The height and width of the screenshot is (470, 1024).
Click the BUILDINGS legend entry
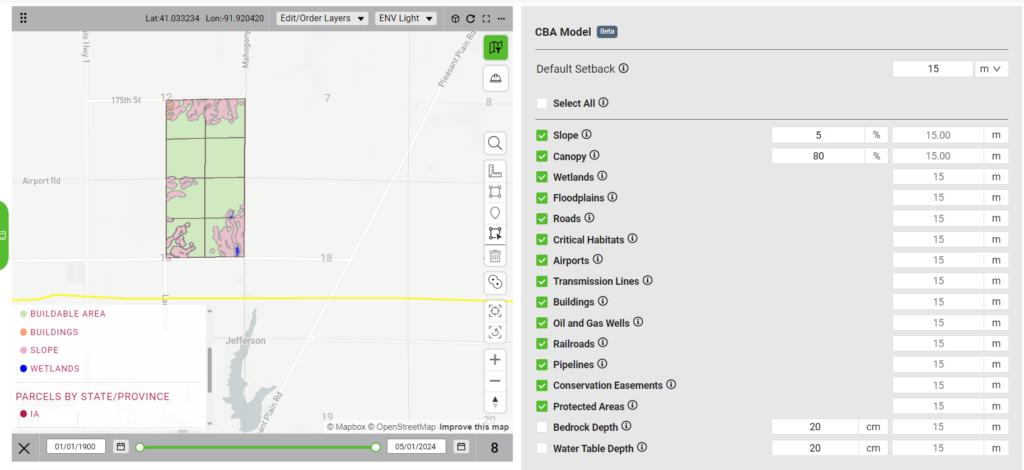tap(49, 332)
